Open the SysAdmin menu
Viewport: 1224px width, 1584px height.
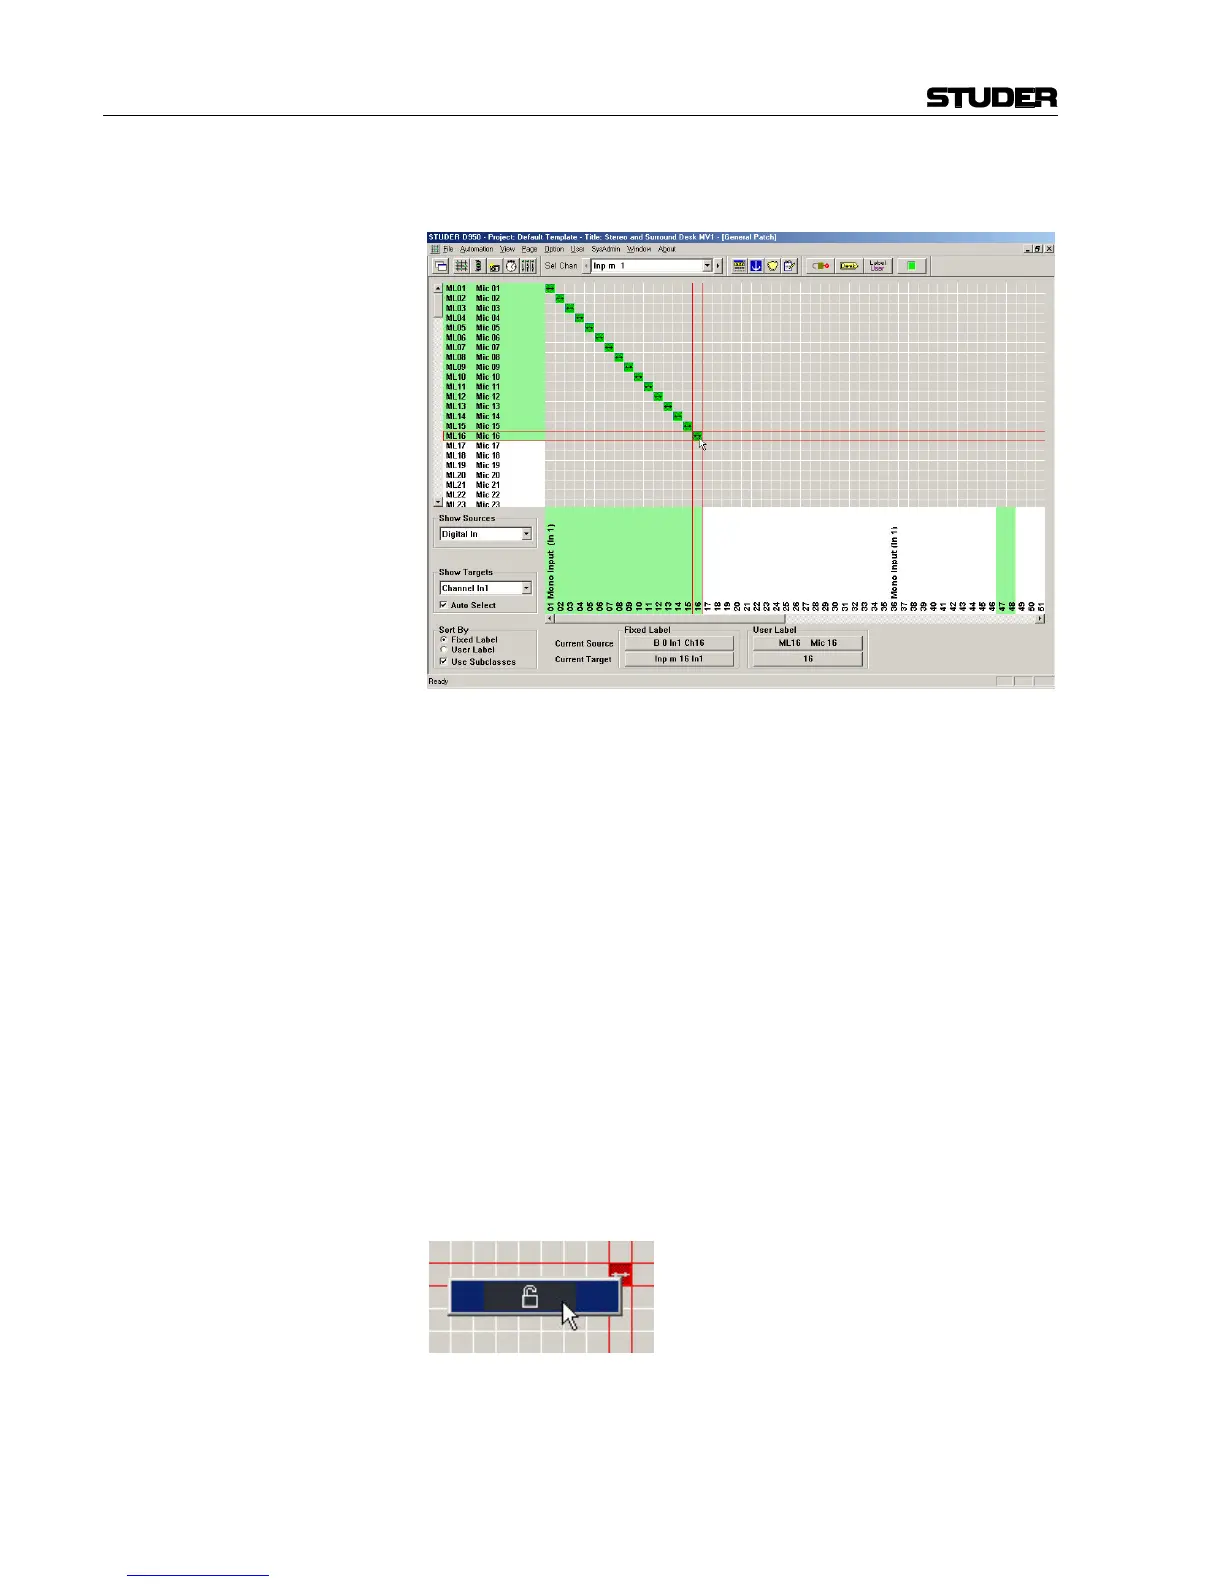(x=606, y=249)
